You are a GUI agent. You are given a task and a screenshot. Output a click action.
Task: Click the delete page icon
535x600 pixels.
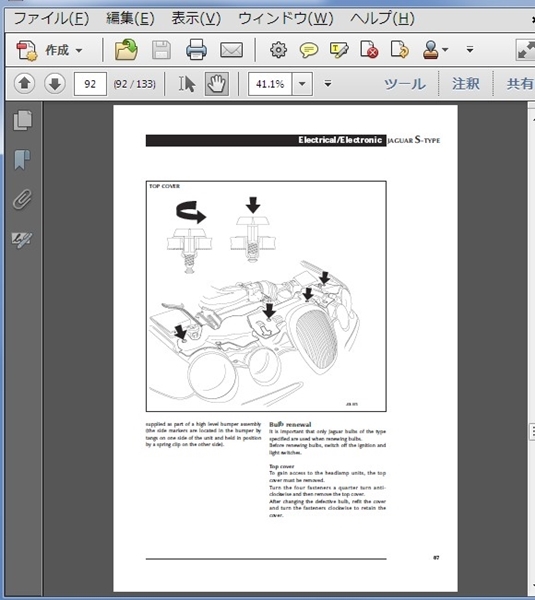click(x=369, y=50)
